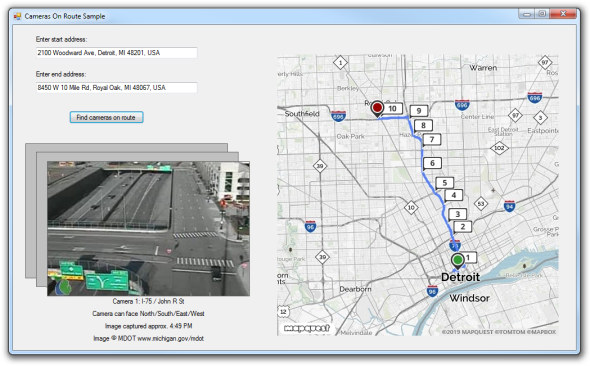Click the end address input field
This screenshot has width=590, height=366.
click(x=116, y=88)
